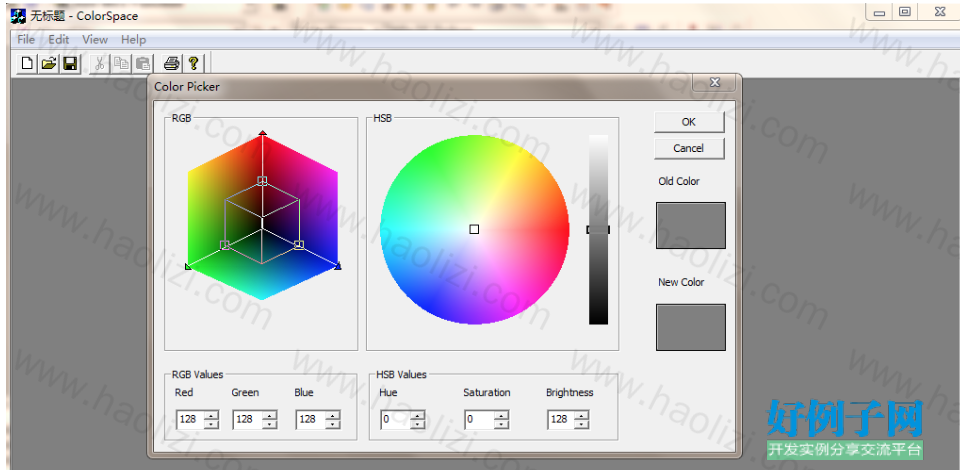Screen dimensions: 960x470
Task: Click the Save floppy disk toolbar icon
Action: (70, 63)
